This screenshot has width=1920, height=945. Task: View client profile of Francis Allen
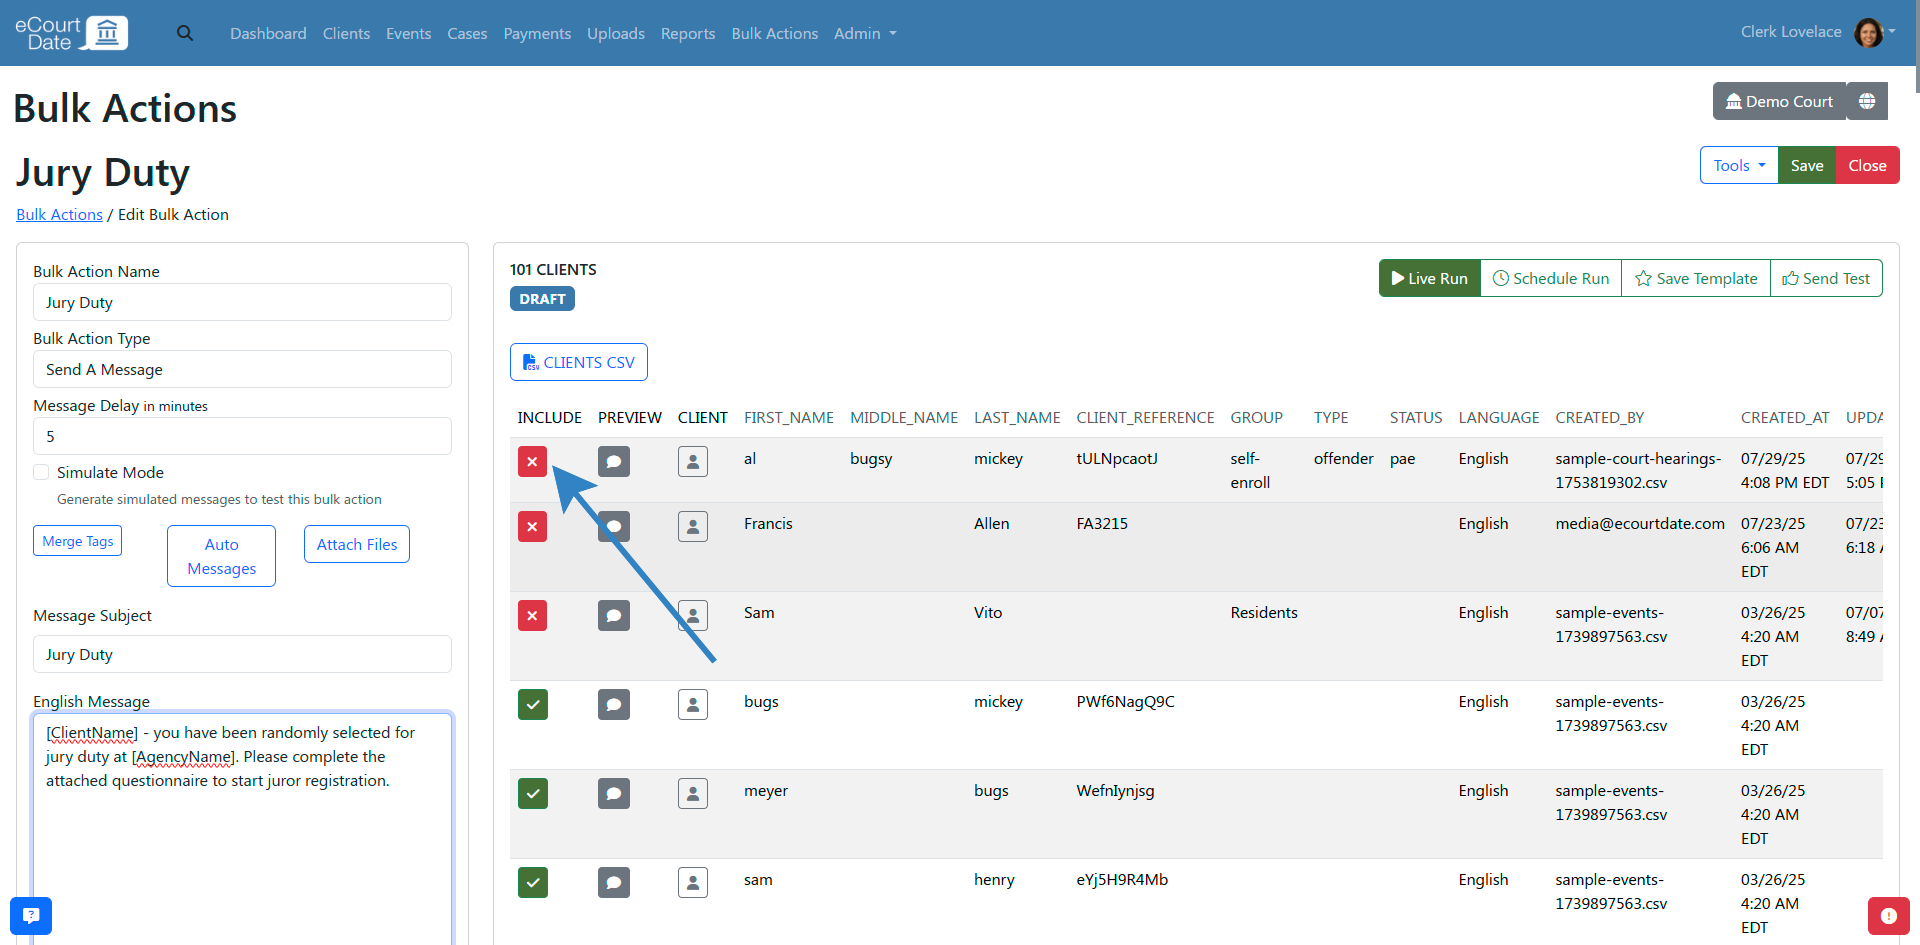coord(693,526)
